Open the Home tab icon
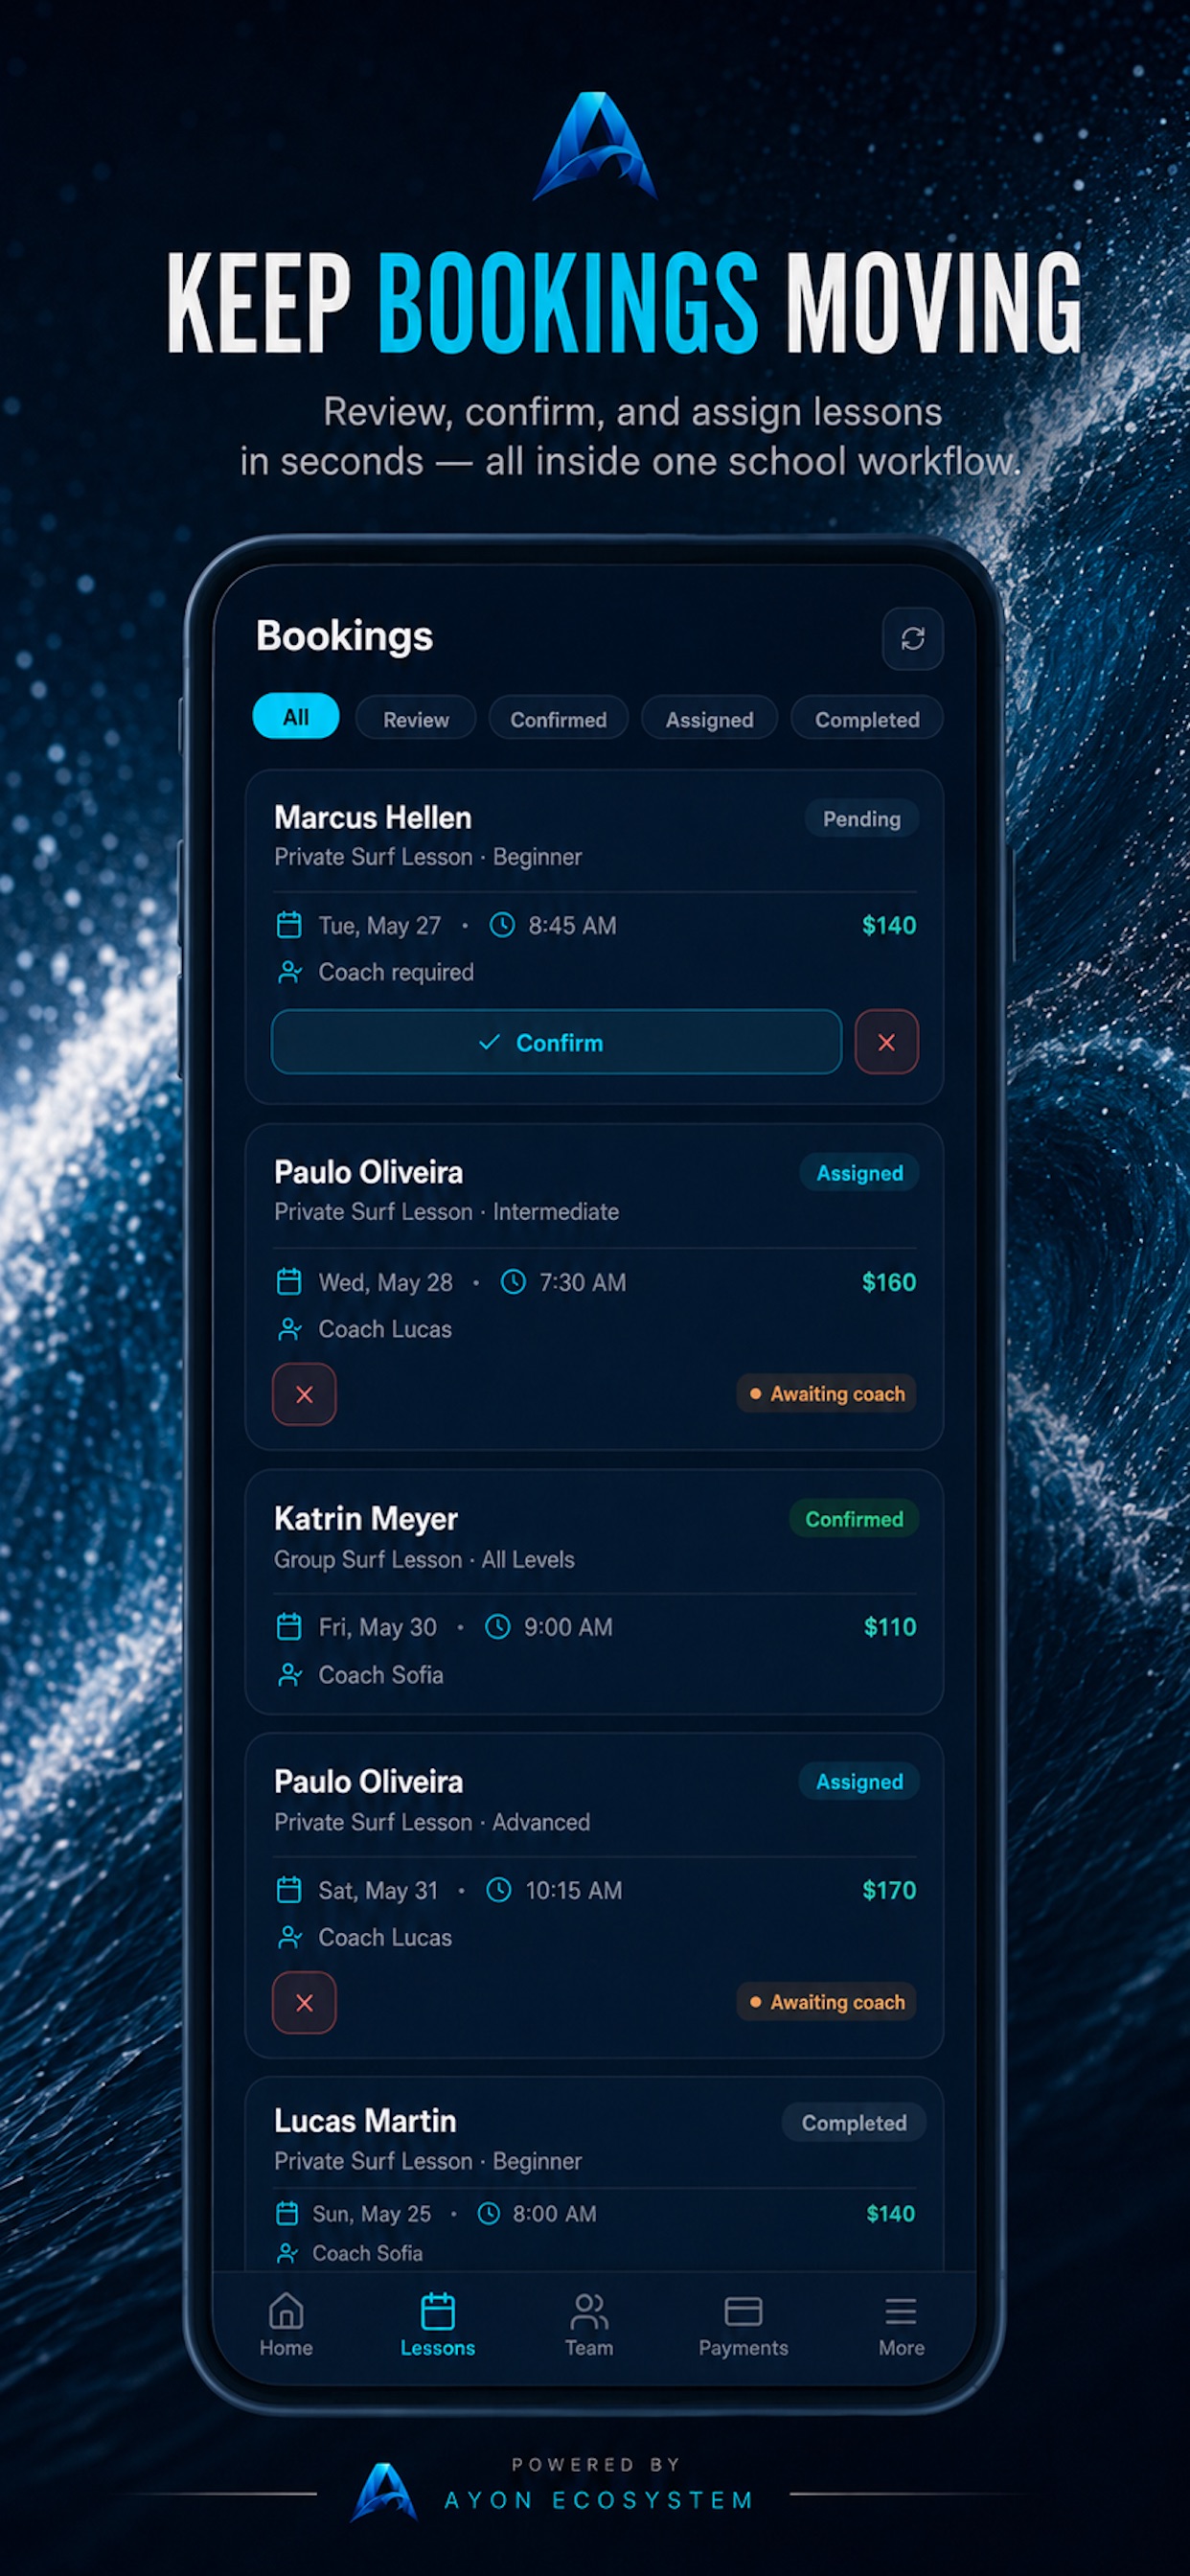 point(286,2311)
